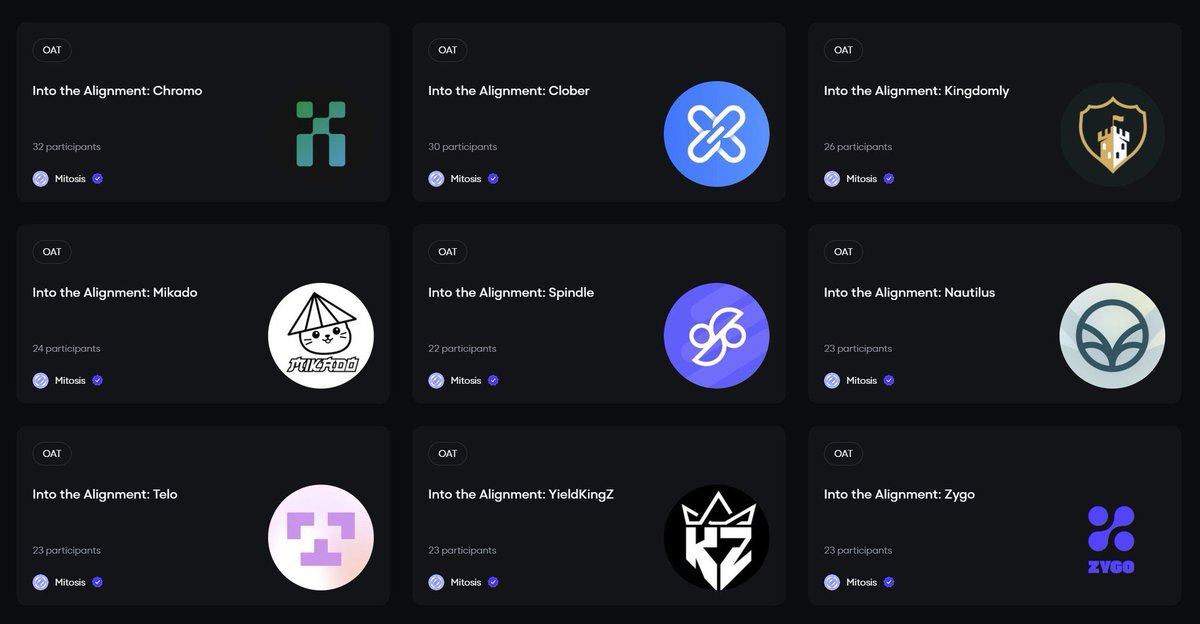Click the Mikado cat logo

click(x=321, y=336)
